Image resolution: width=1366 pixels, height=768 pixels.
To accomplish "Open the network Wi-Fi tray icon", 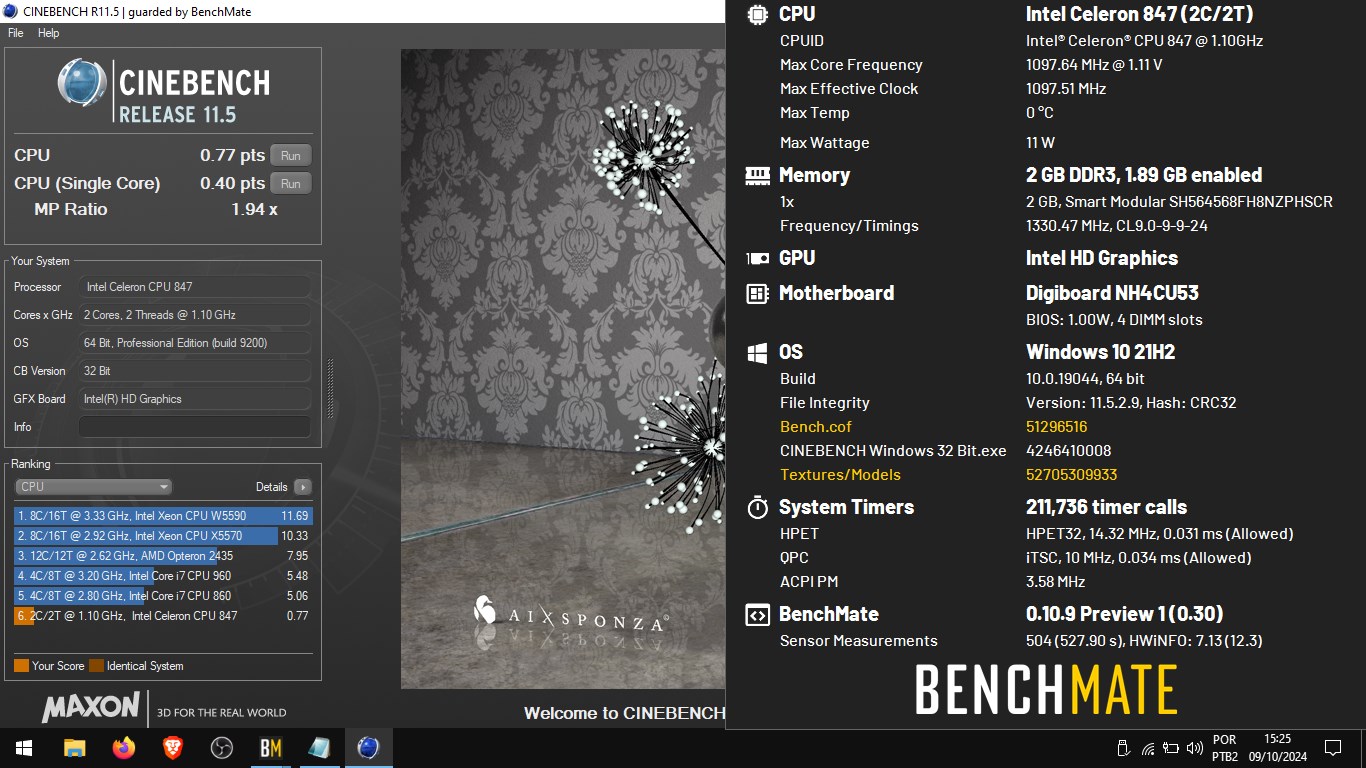I will pos(1148,748).
